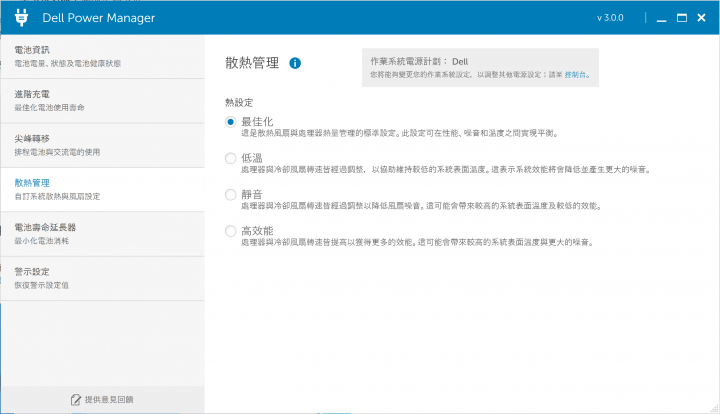Click the 低溫 option label

[x=252, y=158]
